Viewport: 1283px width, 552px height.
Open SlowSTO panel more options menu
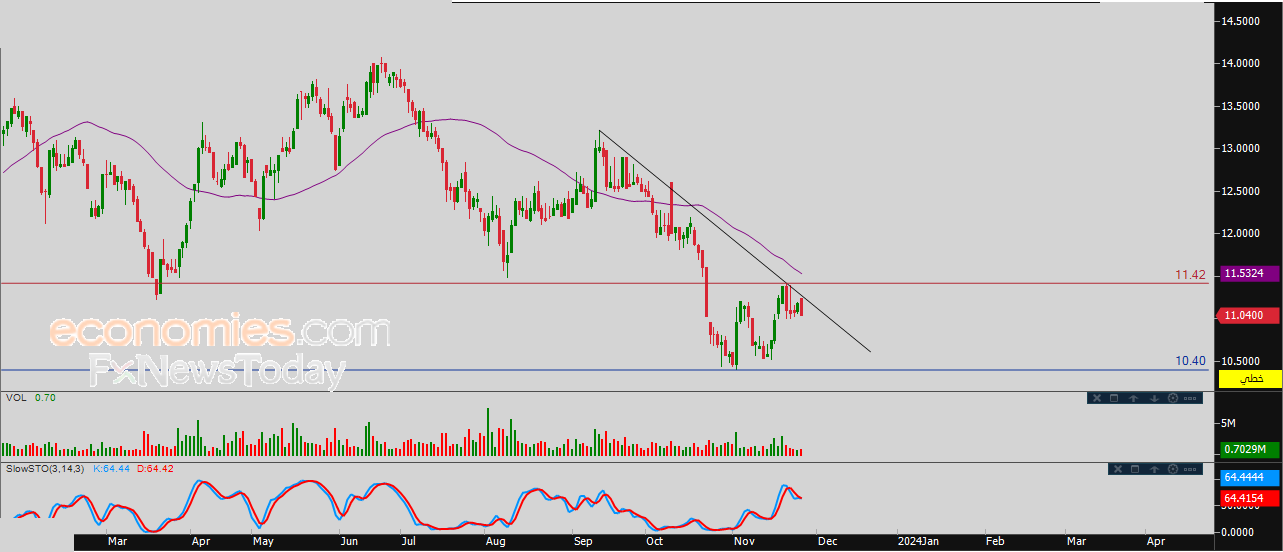(1191, 469)
